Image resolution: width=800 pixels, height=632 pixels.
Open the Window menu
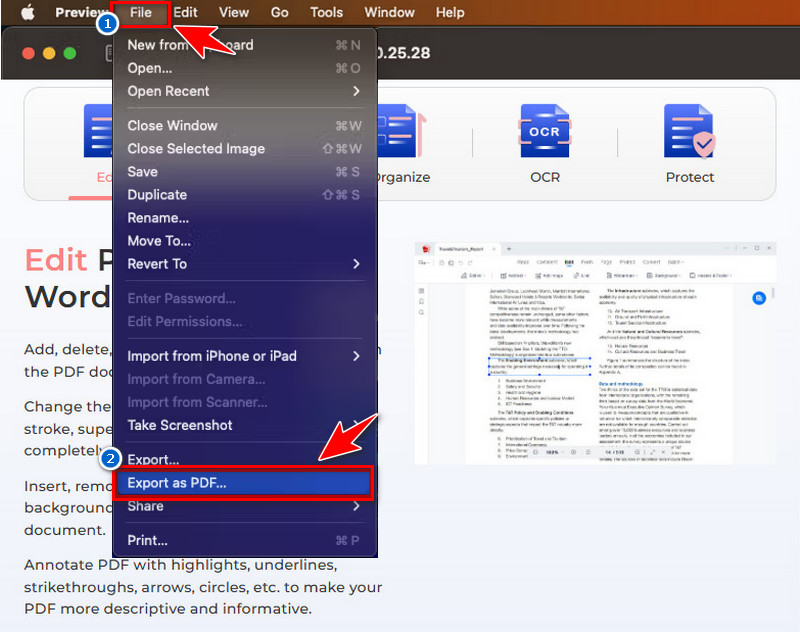click(x=389, y=12)
